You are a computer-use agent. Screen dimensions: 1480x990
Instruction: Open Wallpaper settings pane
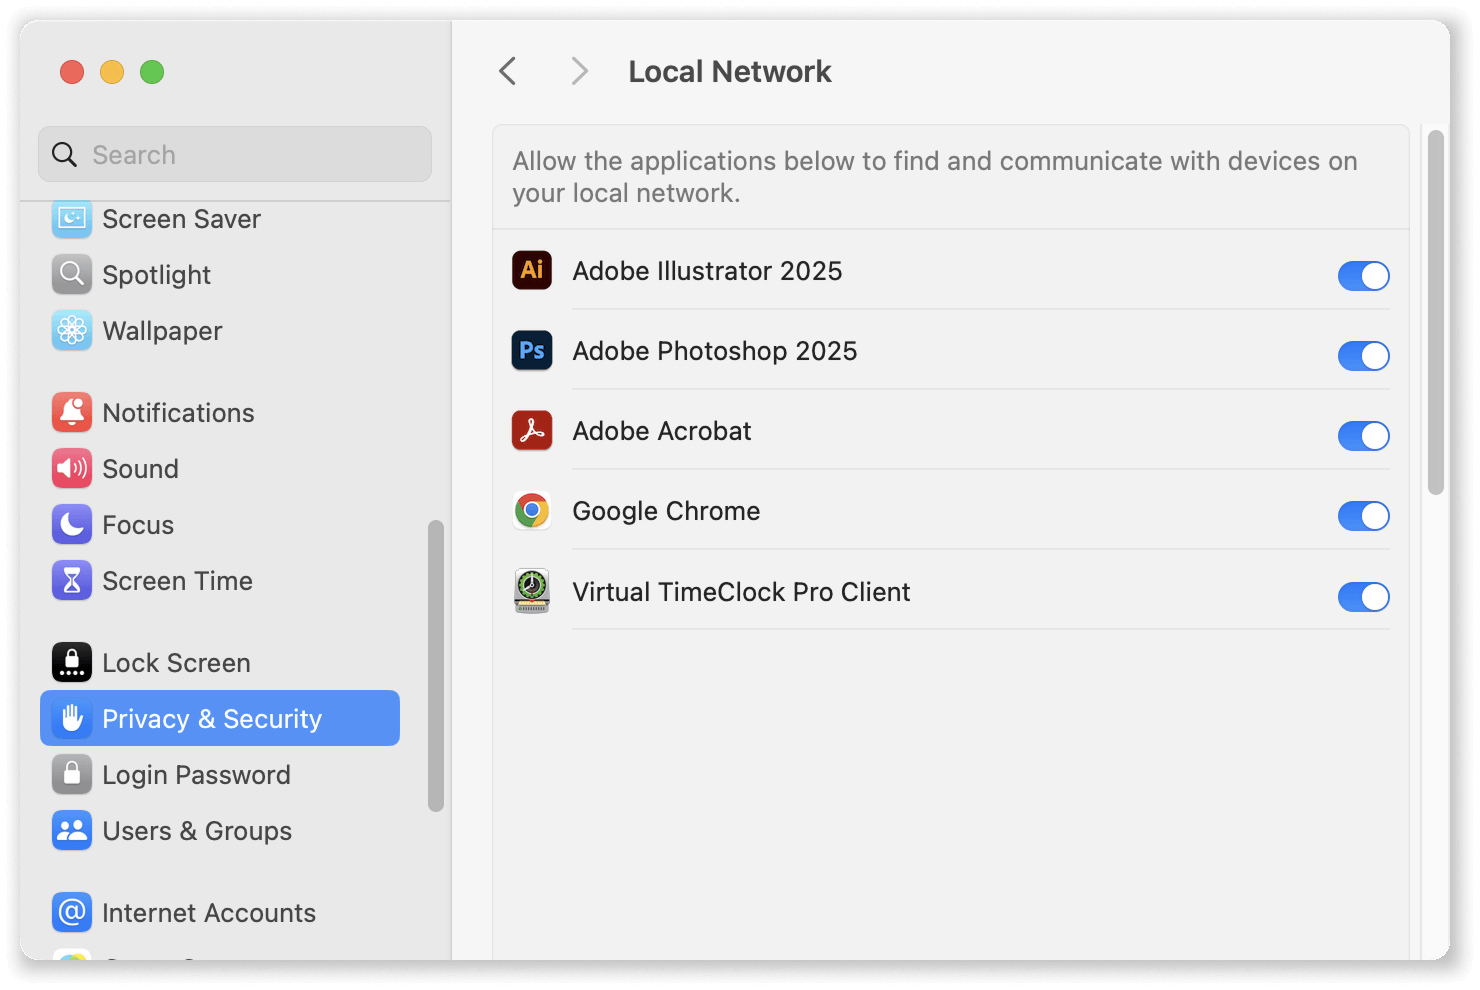[163, 330]
